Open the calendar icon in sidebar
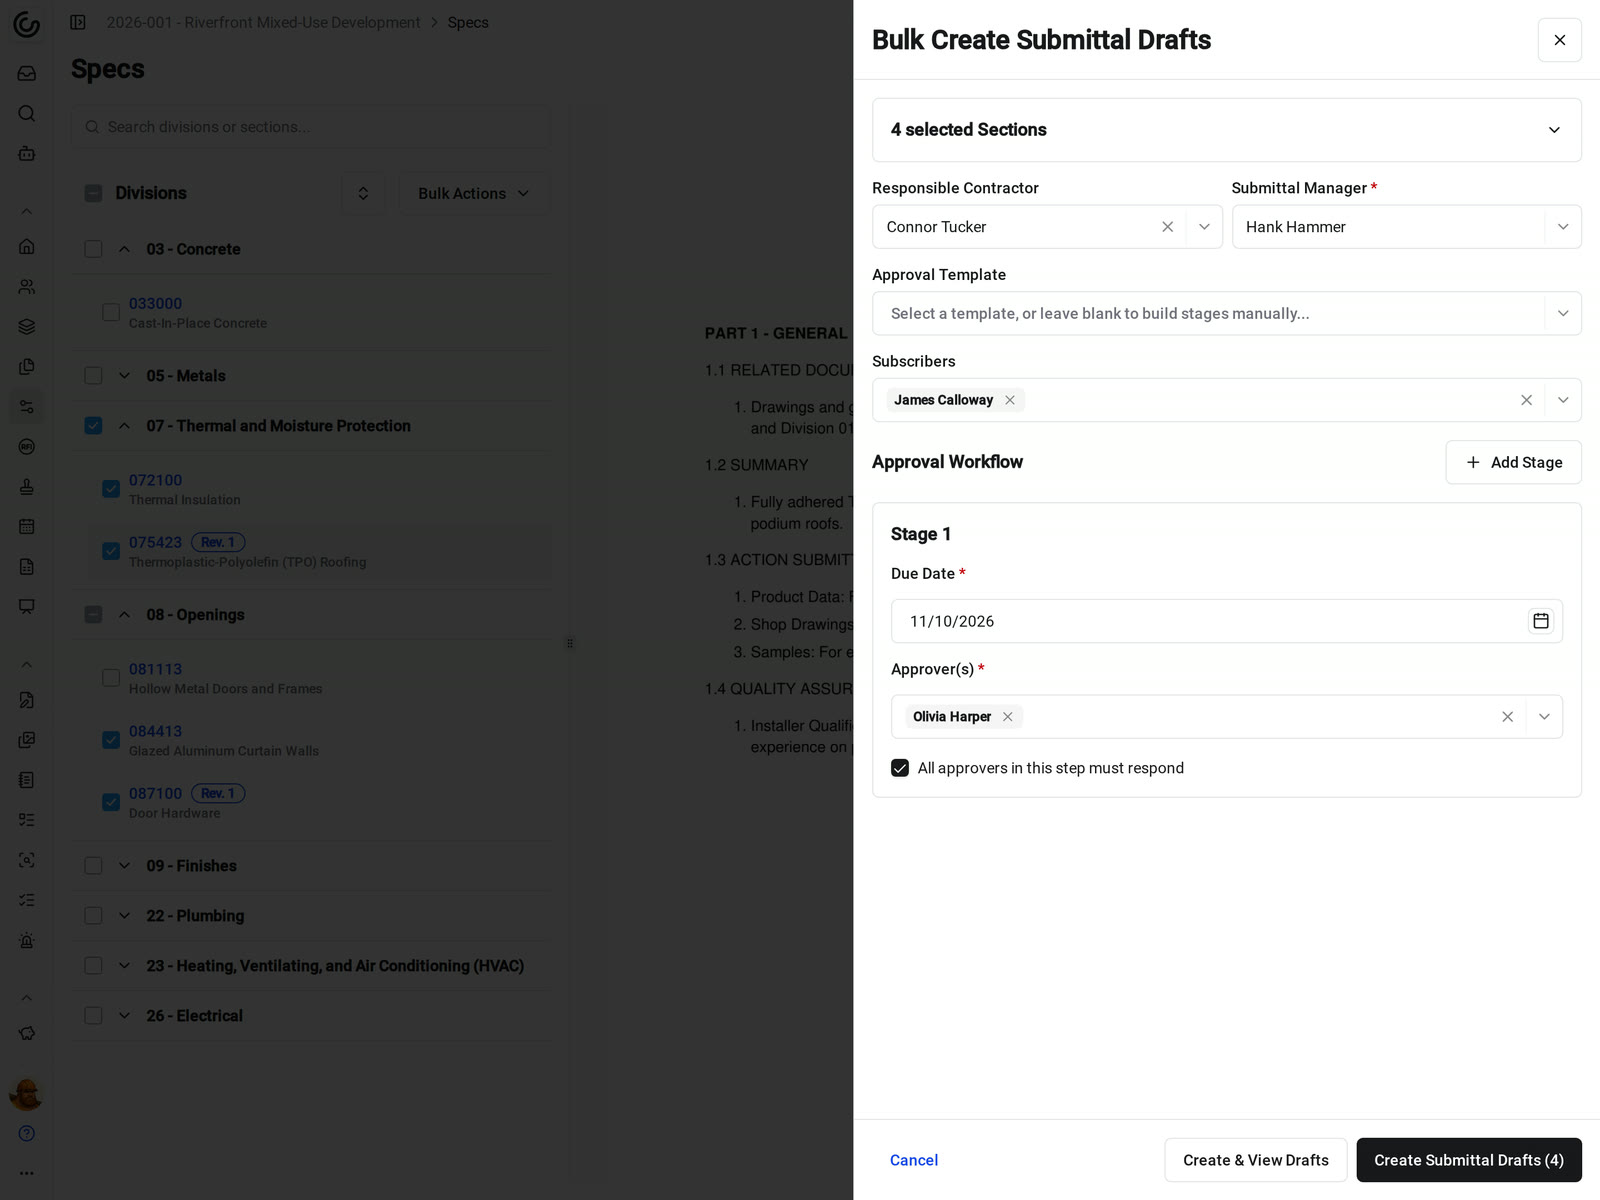Screen dimensions: 1600x1200 coord(27,526)
